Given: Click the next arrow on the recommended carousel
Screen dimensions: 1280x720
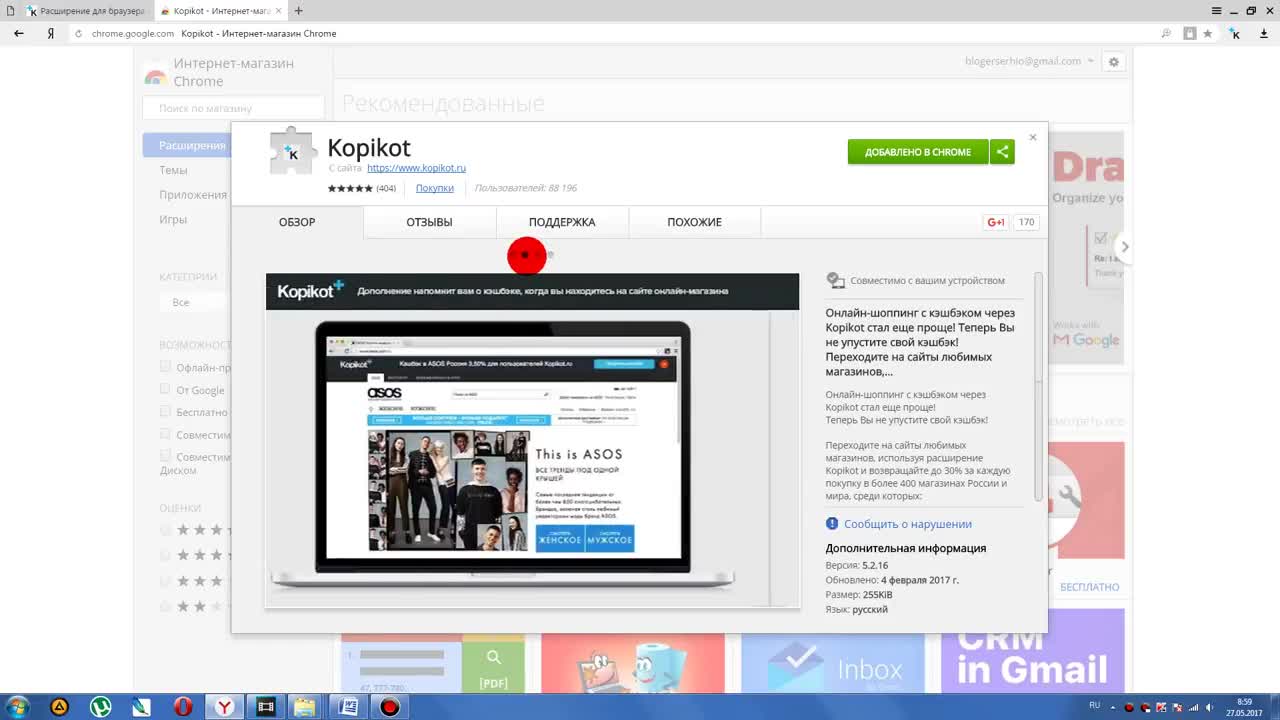Looking at the screenshot, I should pyautogui.click(x=1125, y=247).
